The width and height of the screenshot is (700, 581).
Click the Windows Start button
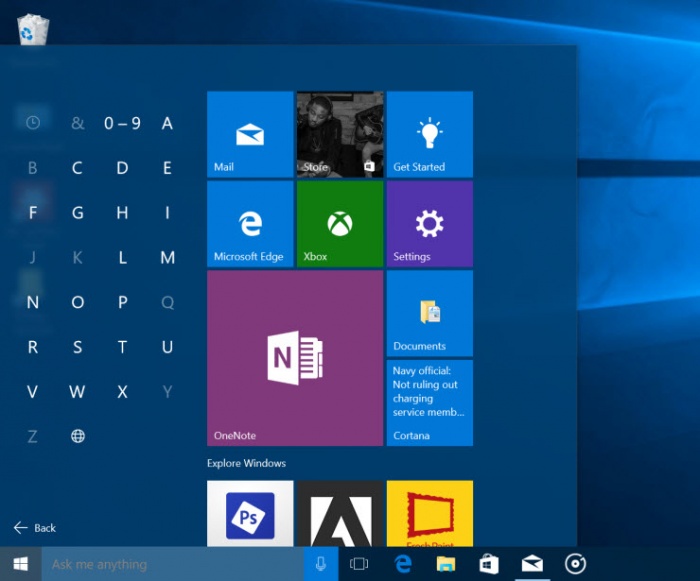[20, 564]
